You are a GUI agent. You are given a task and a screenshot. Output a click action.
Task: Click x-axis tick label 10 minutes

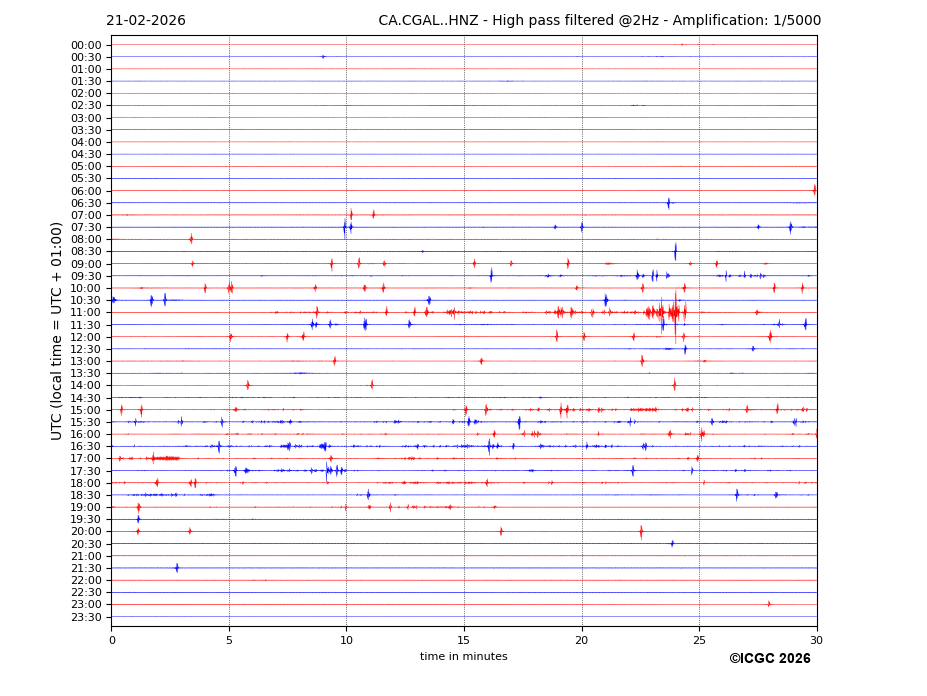pyautogui.click(x=346, y=640)
